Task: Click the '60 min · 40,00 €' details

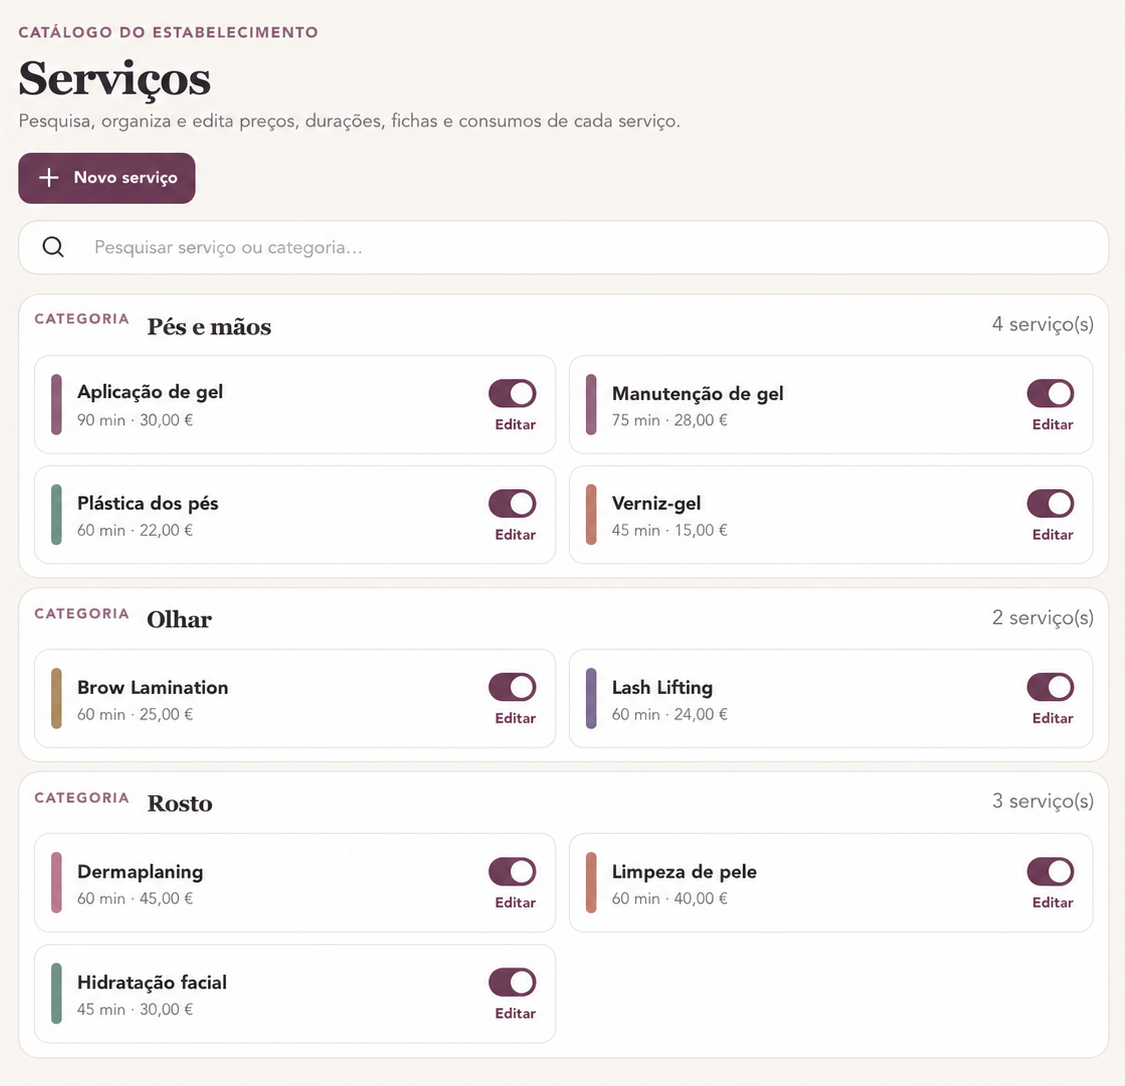Action: 669,899
